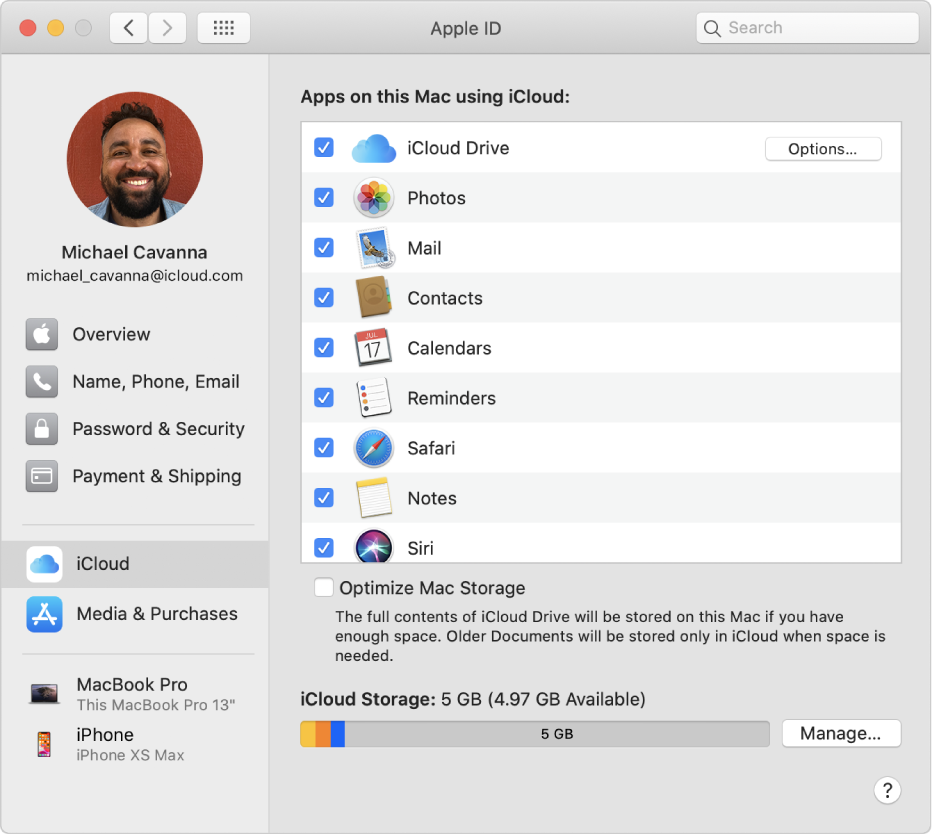Click the iCloud Drive cloud icon

(x=374, y=148)
